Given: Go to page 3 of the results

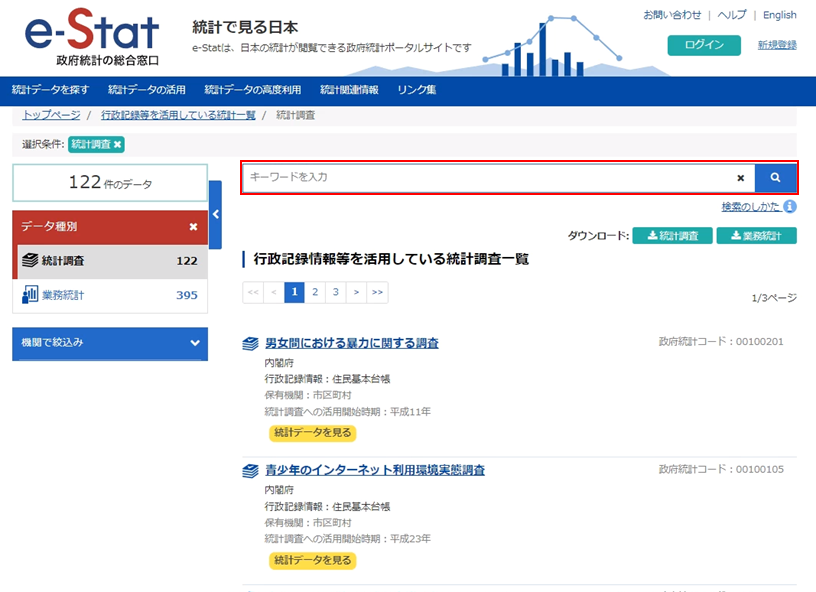Looking at the screenshot, I should coord(336,292).
